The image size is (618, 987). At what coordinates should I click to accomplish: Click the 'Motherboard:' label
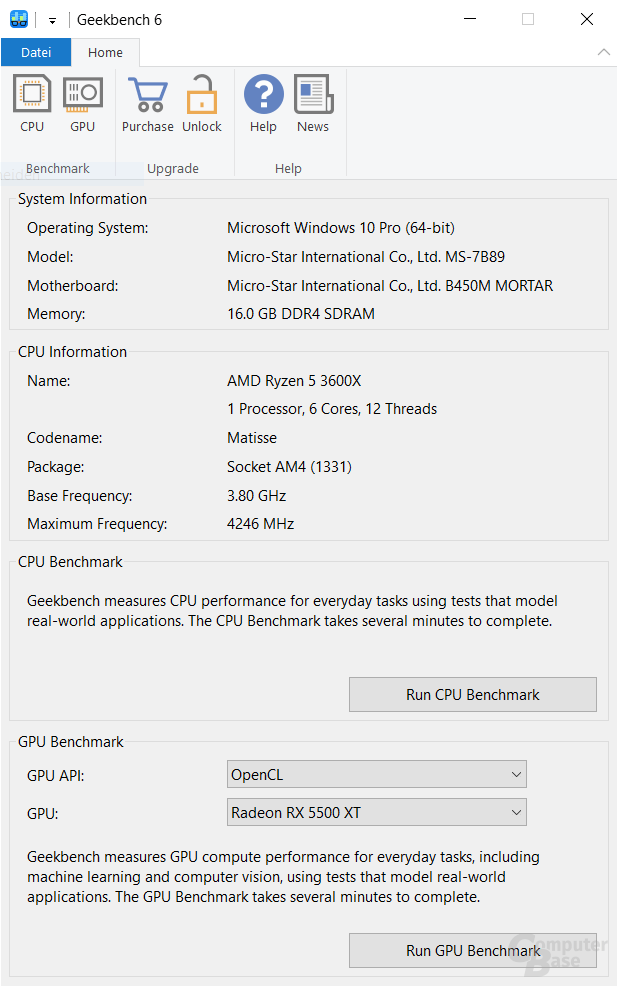[x=72, y=286]
